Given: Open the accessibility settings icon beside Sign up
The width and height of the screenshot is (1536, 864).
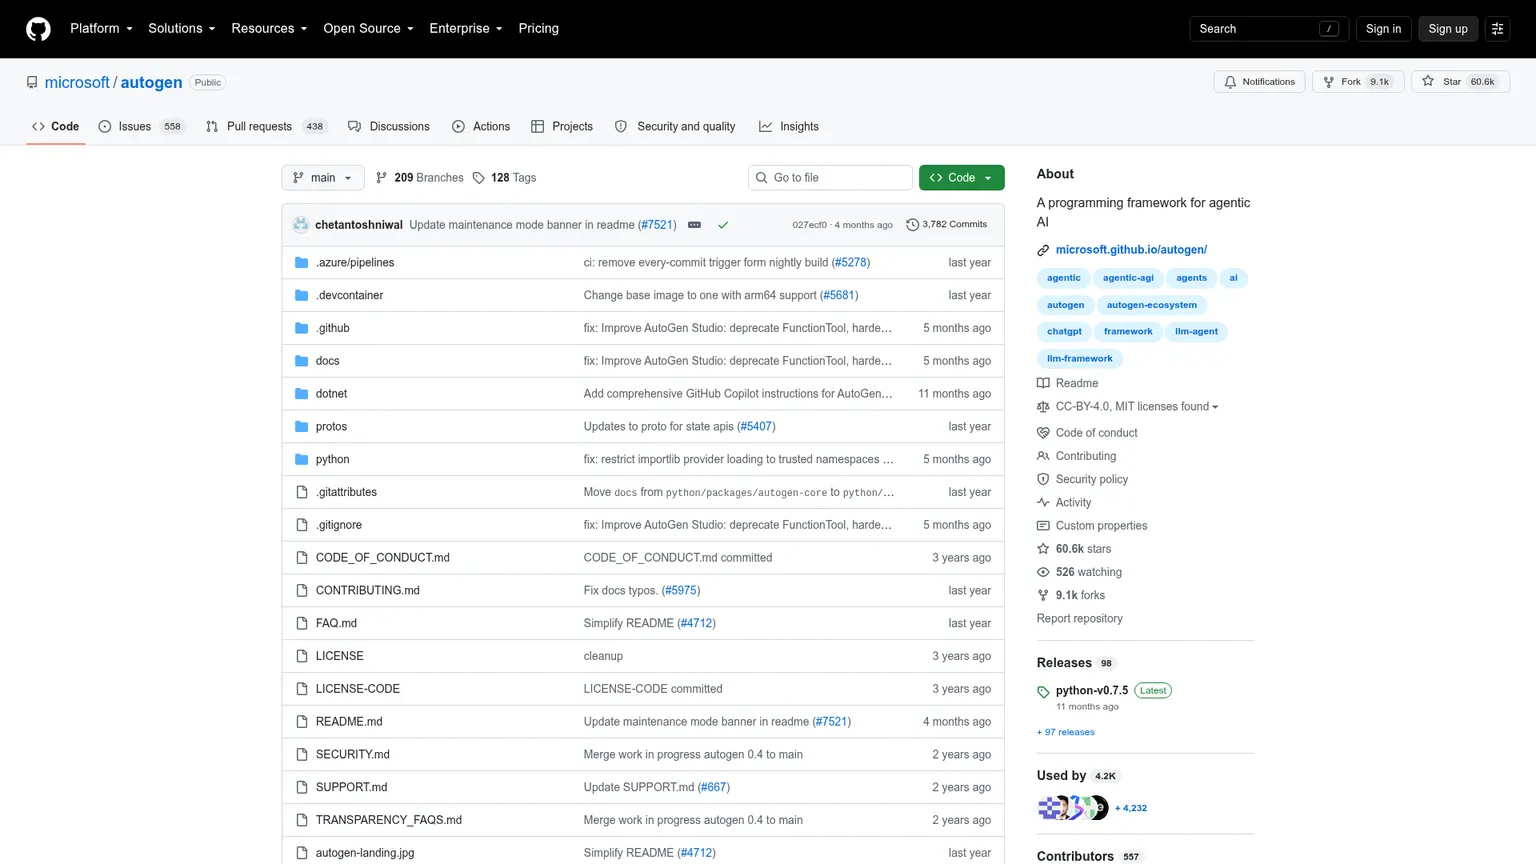Looking at the screenshot, I should (1497, 29).
